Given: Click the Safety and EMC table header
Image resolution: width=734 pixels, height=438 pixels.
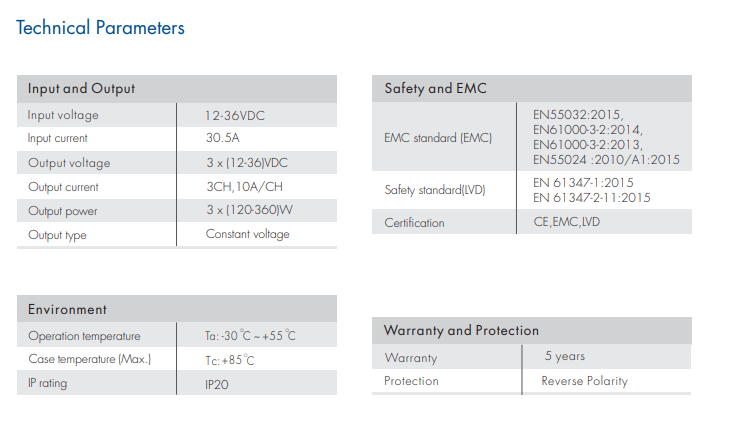Looking at the screenshot, I should pos(532,88).
